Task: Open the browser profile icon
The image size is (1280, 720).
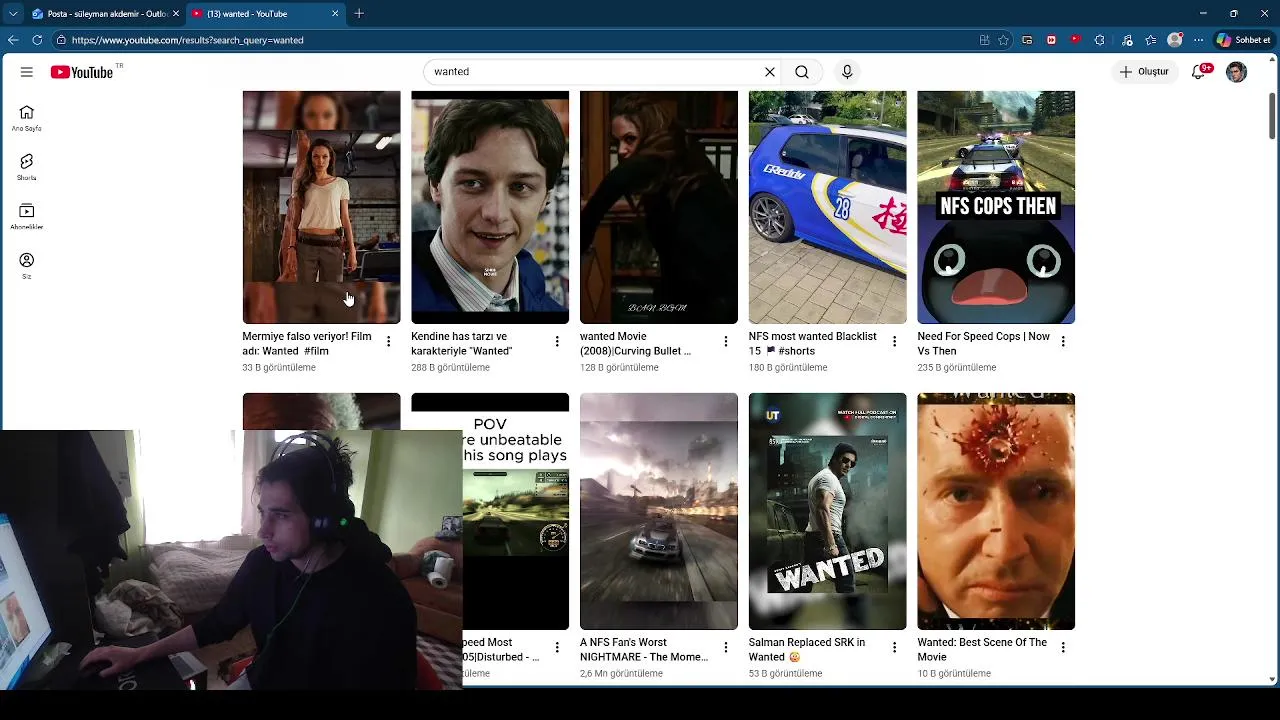Action: click(x=1175, y=40)
